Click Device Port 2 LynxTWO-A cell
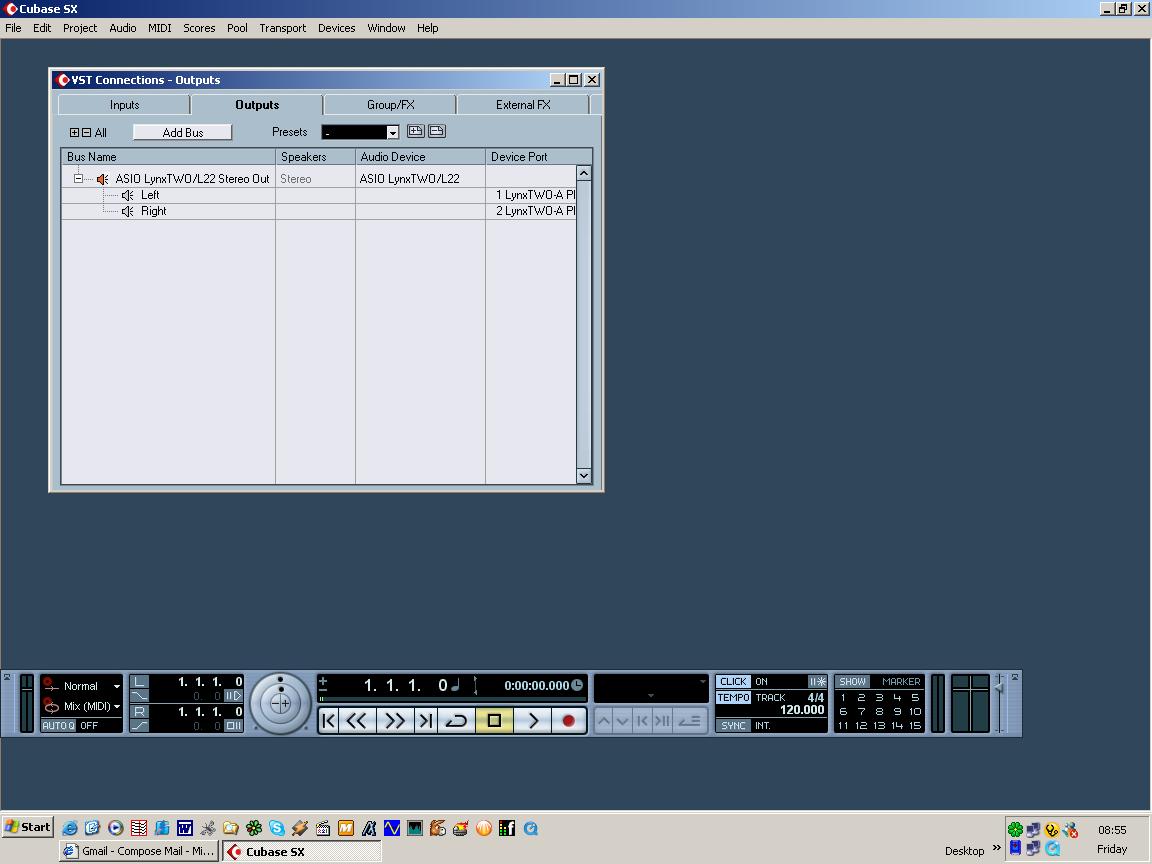This screenshot has width=1152, height=864. 531,212
